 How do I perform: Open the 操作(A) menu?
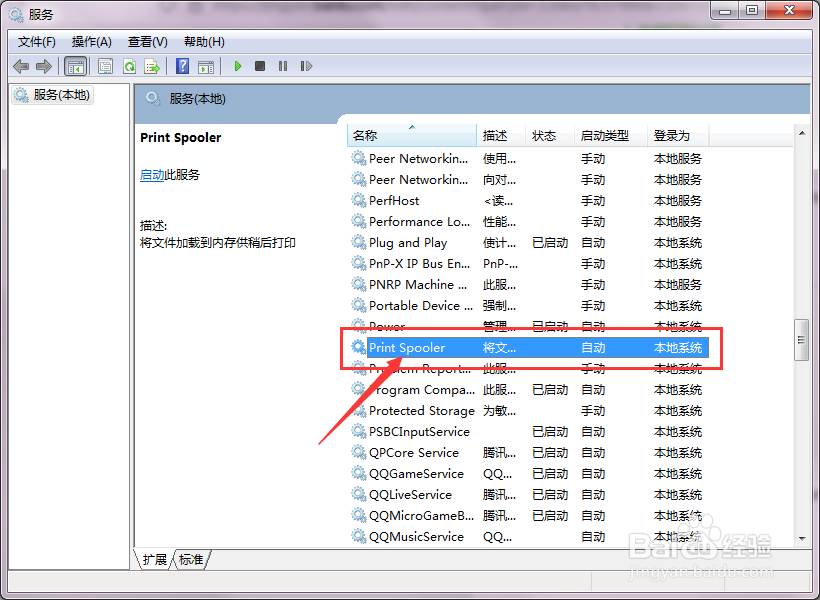[x=91, y=41]
